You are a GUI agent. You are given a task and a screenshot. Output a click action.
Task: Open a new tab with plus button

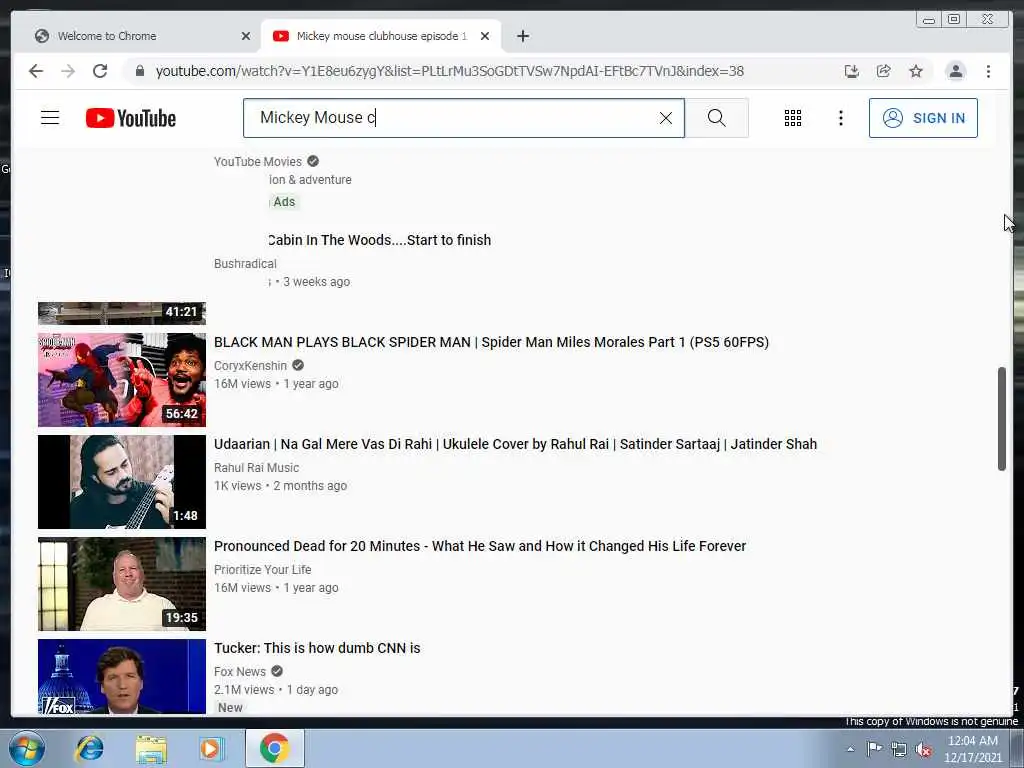pyautogui.click(x=522, y=36)
